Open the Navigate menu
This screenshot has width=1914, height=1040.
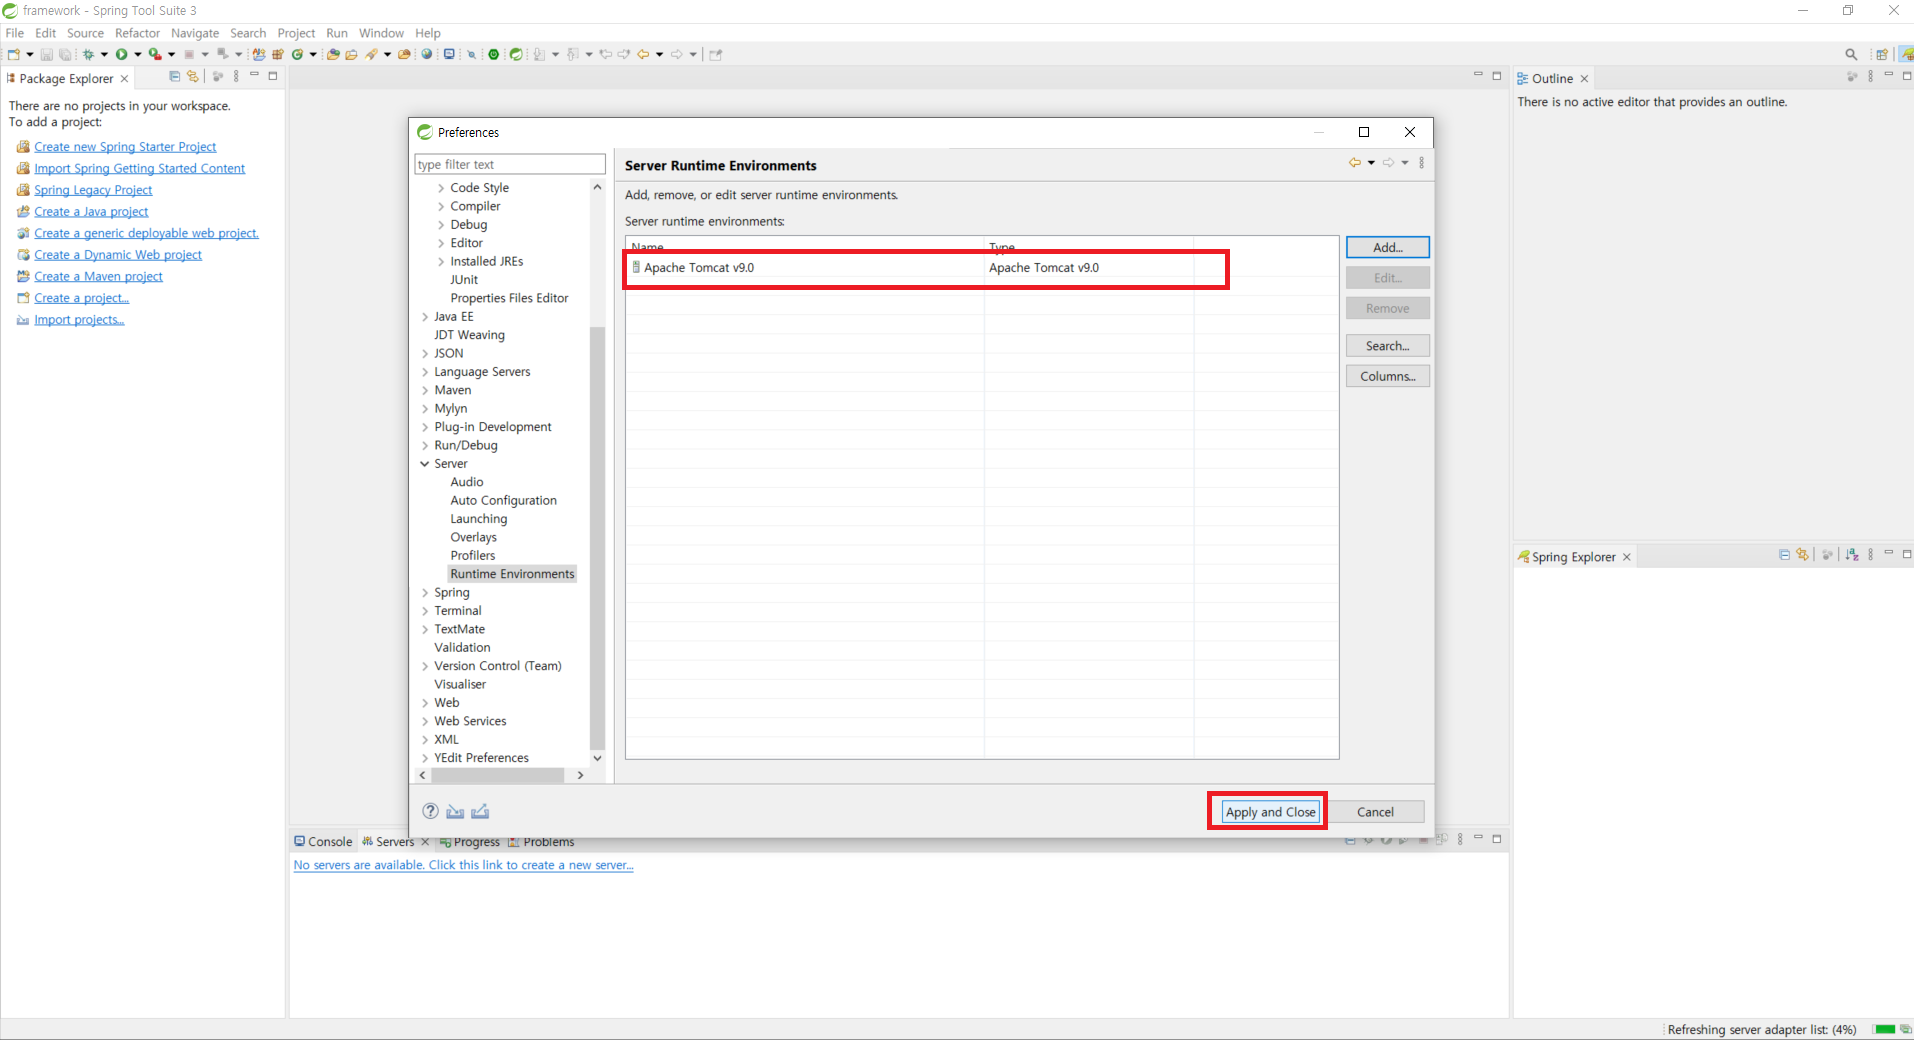click(x=195, y=33)
